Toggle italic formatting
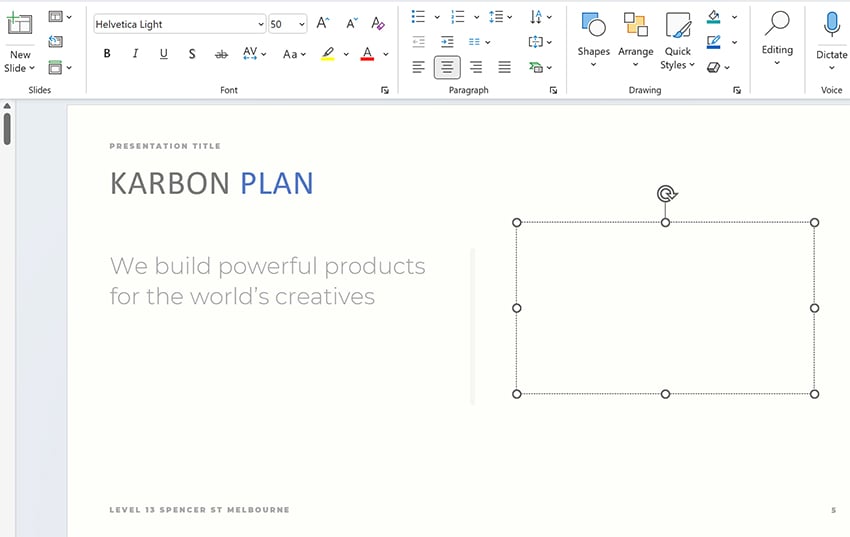The height and width of the screenshot is (537, 850). click(x=135, y=54)
